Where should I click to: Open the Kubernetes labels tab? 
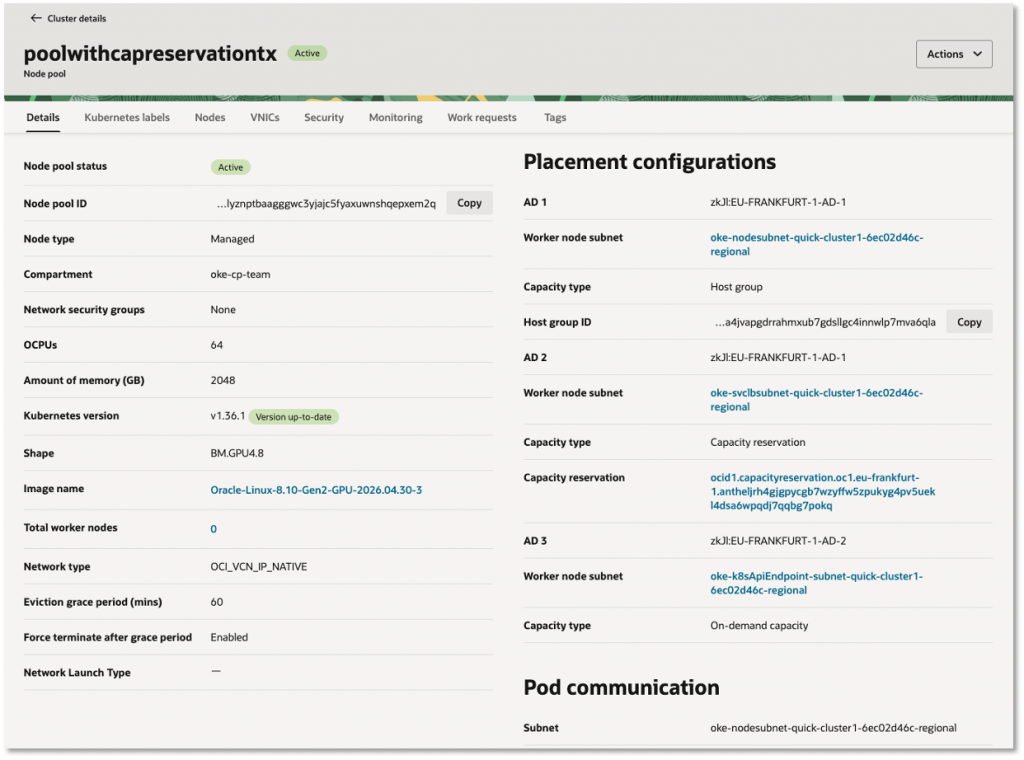click(x=127, y=118)
